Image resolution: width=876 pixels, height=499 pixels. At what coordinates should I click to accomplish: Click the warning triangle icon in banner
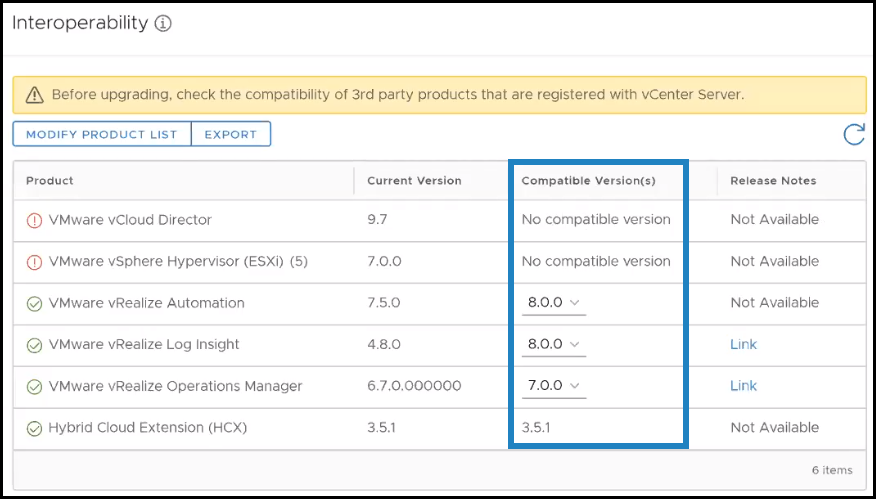[34, 95]
